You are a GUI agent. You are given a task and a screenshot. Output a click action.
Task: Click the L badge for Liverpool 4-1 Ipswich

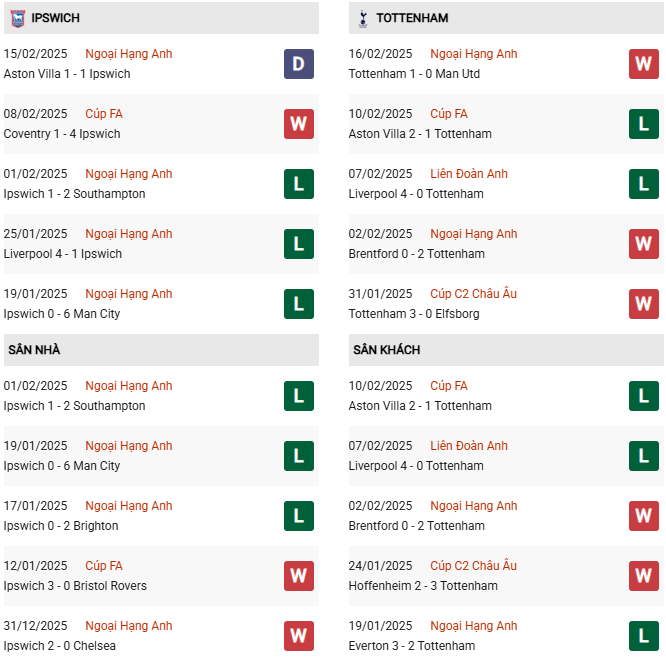click(x=298, y=244)
